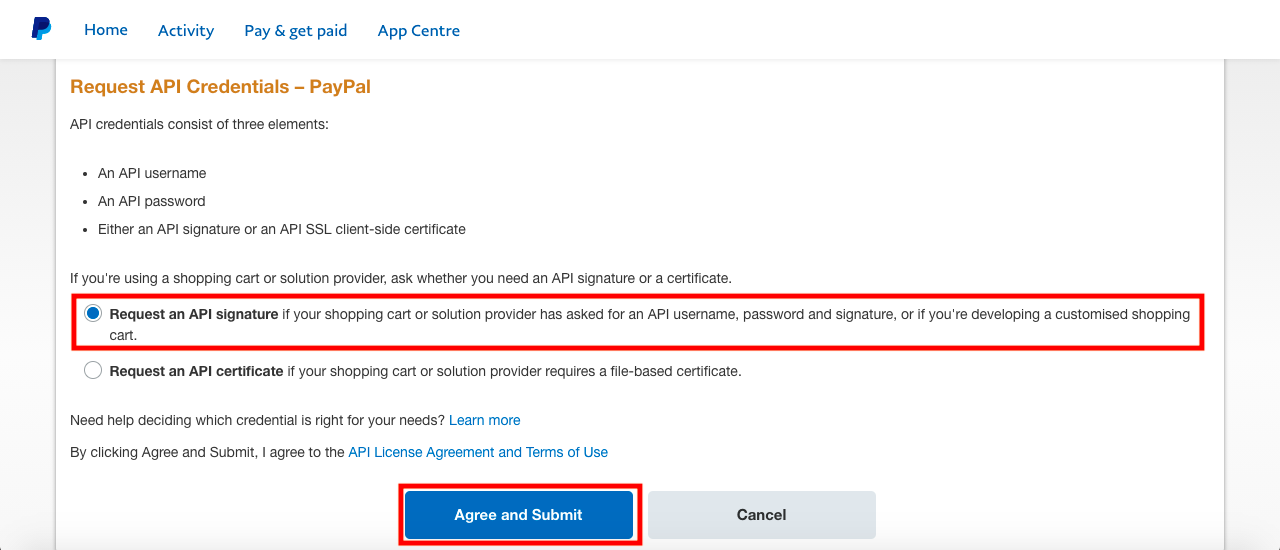Click the bold 'Request an API certificate' label
The image size is (1280, 550).
tap(197, 371)
